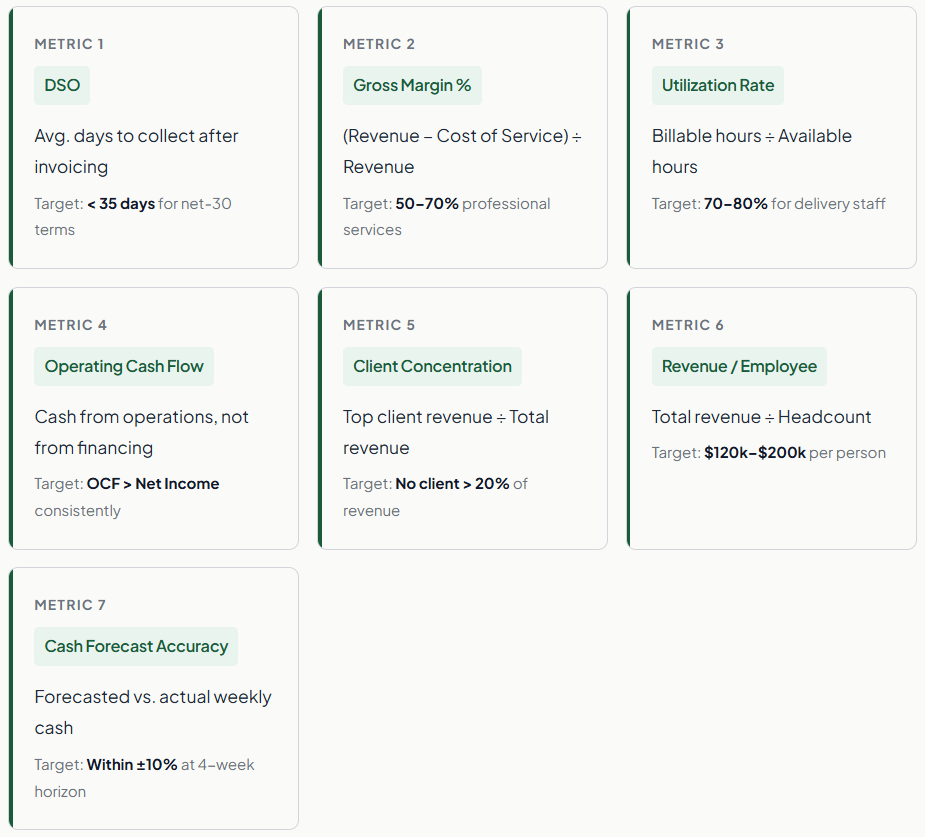Viewport: 925px width, 837px height.
Task: Click the 'Within ±10%' target value
Action: (132, 765)
